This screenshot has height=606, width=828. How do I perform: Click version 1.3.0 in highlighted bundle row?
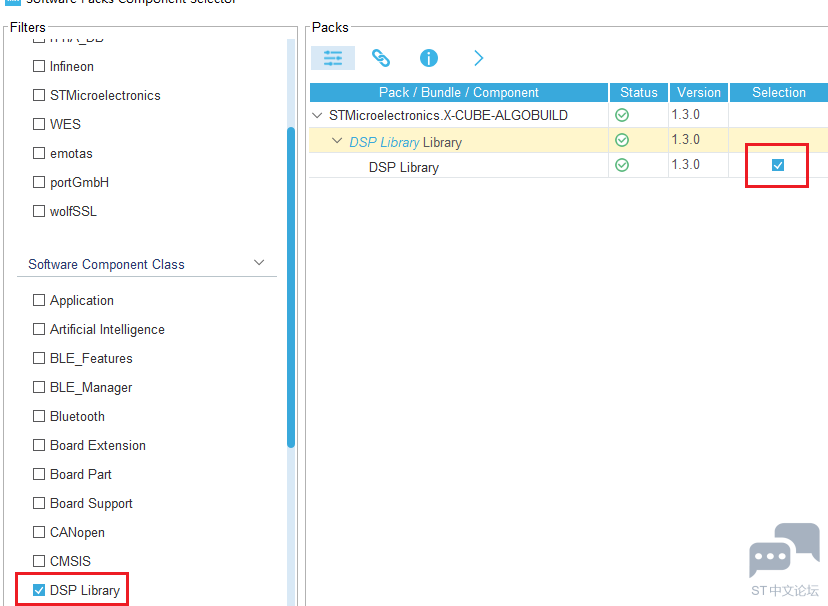coord(685,139)
